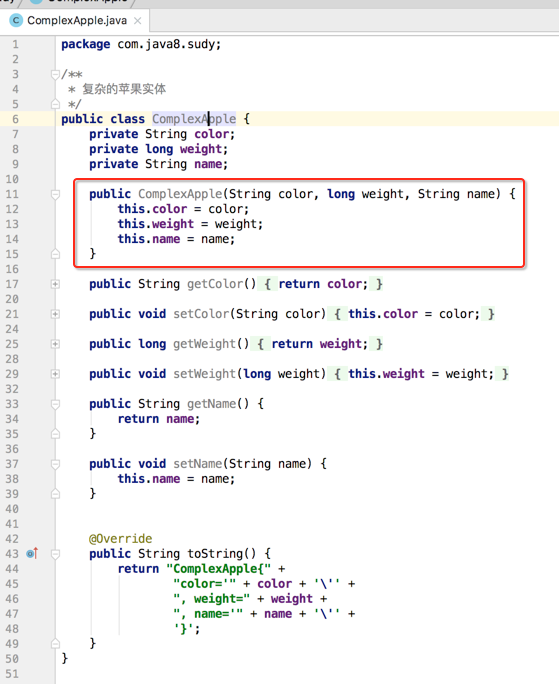This screenshot has width=559, height=684.
Task: Collapse the getName method at line 33
Action: (55, 404)
